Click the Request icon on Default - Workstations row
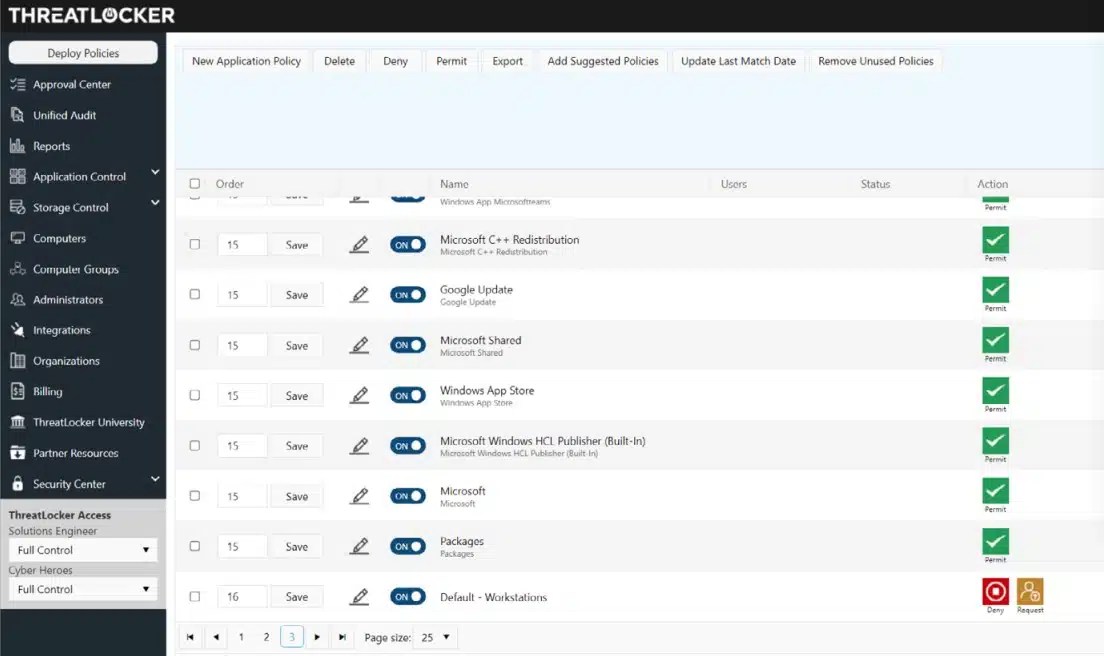The height and width of the screenshot is (656, 1104). point(1030,592)
